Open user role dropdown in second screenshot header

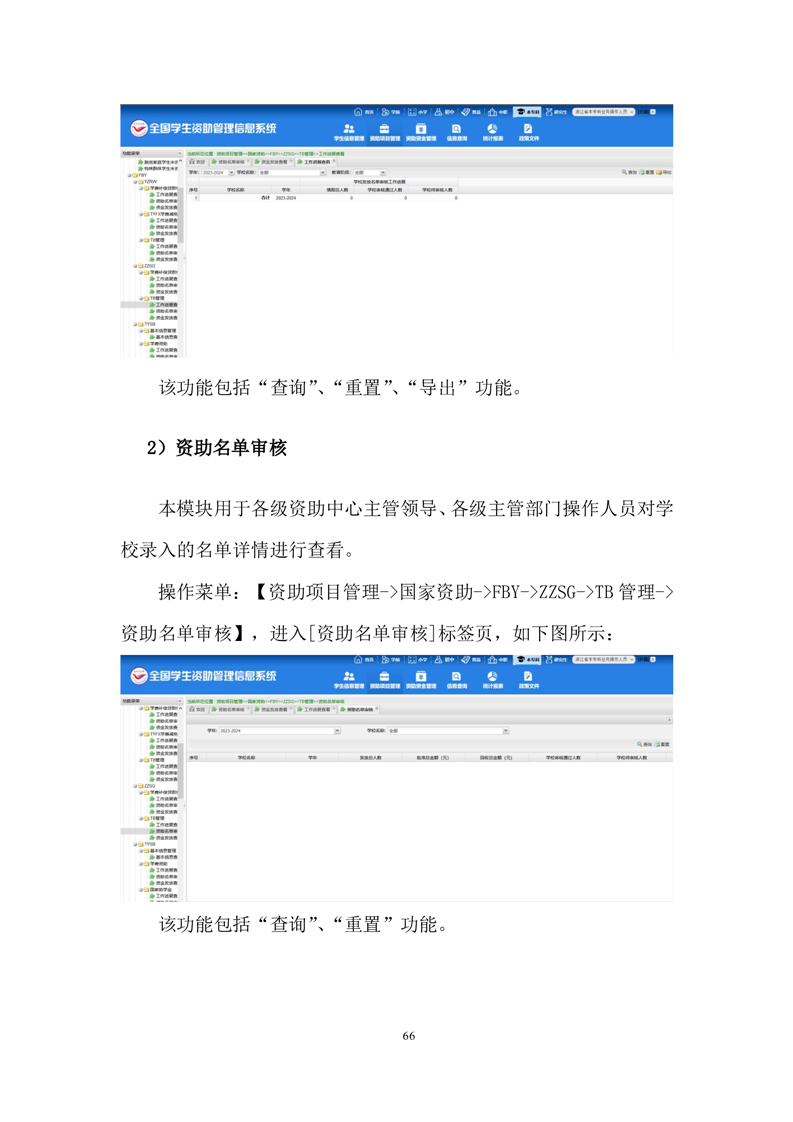coord(603,659)
